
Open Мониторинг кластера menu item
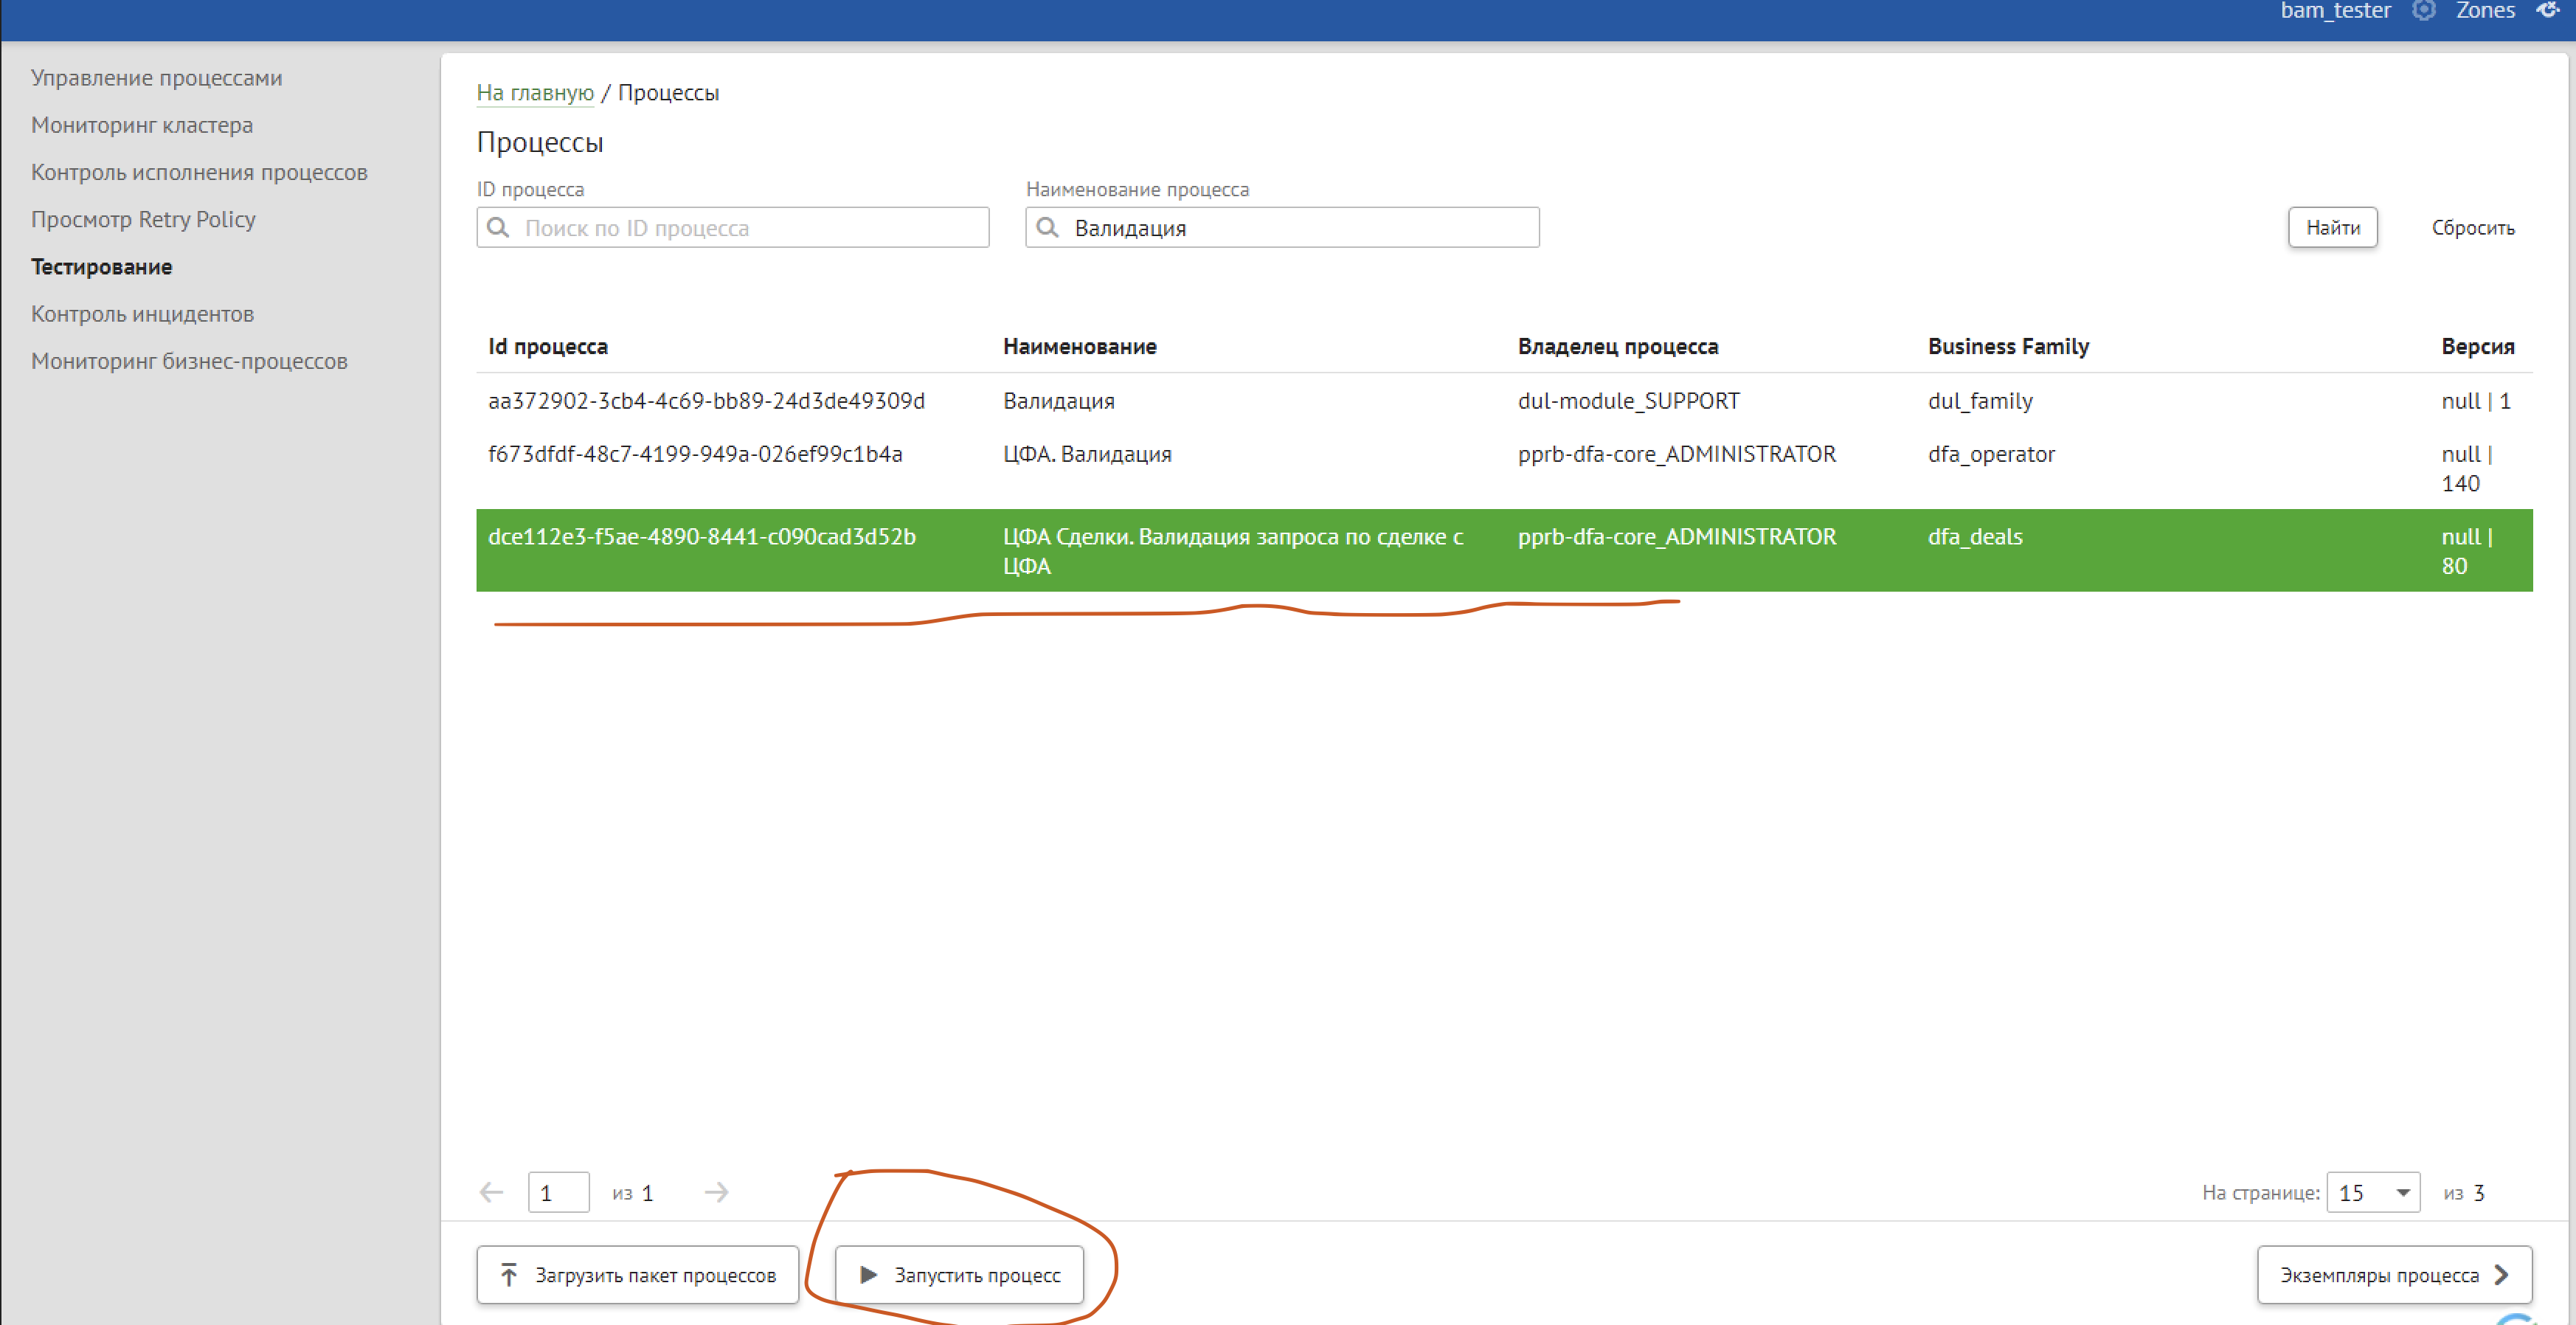142,125
